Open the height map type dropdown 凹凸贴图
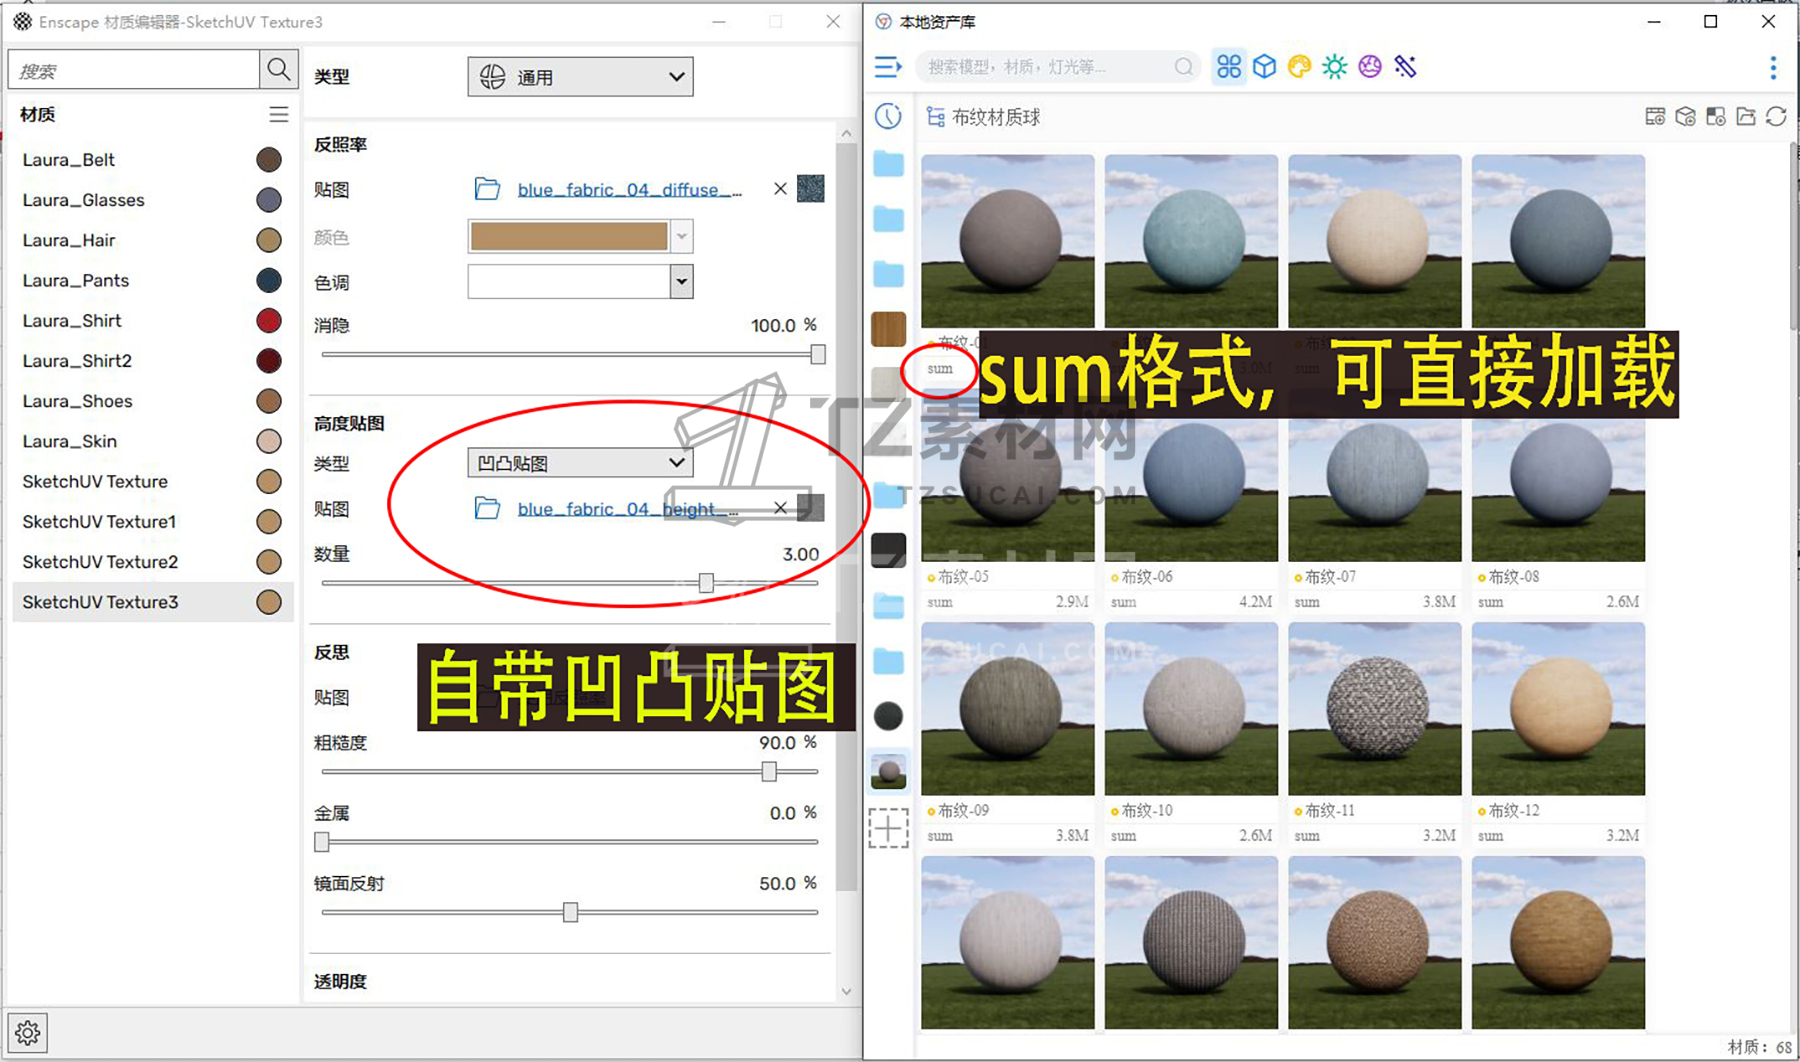Screen dimensions: 1800x1062 click(x=580, y=463)
